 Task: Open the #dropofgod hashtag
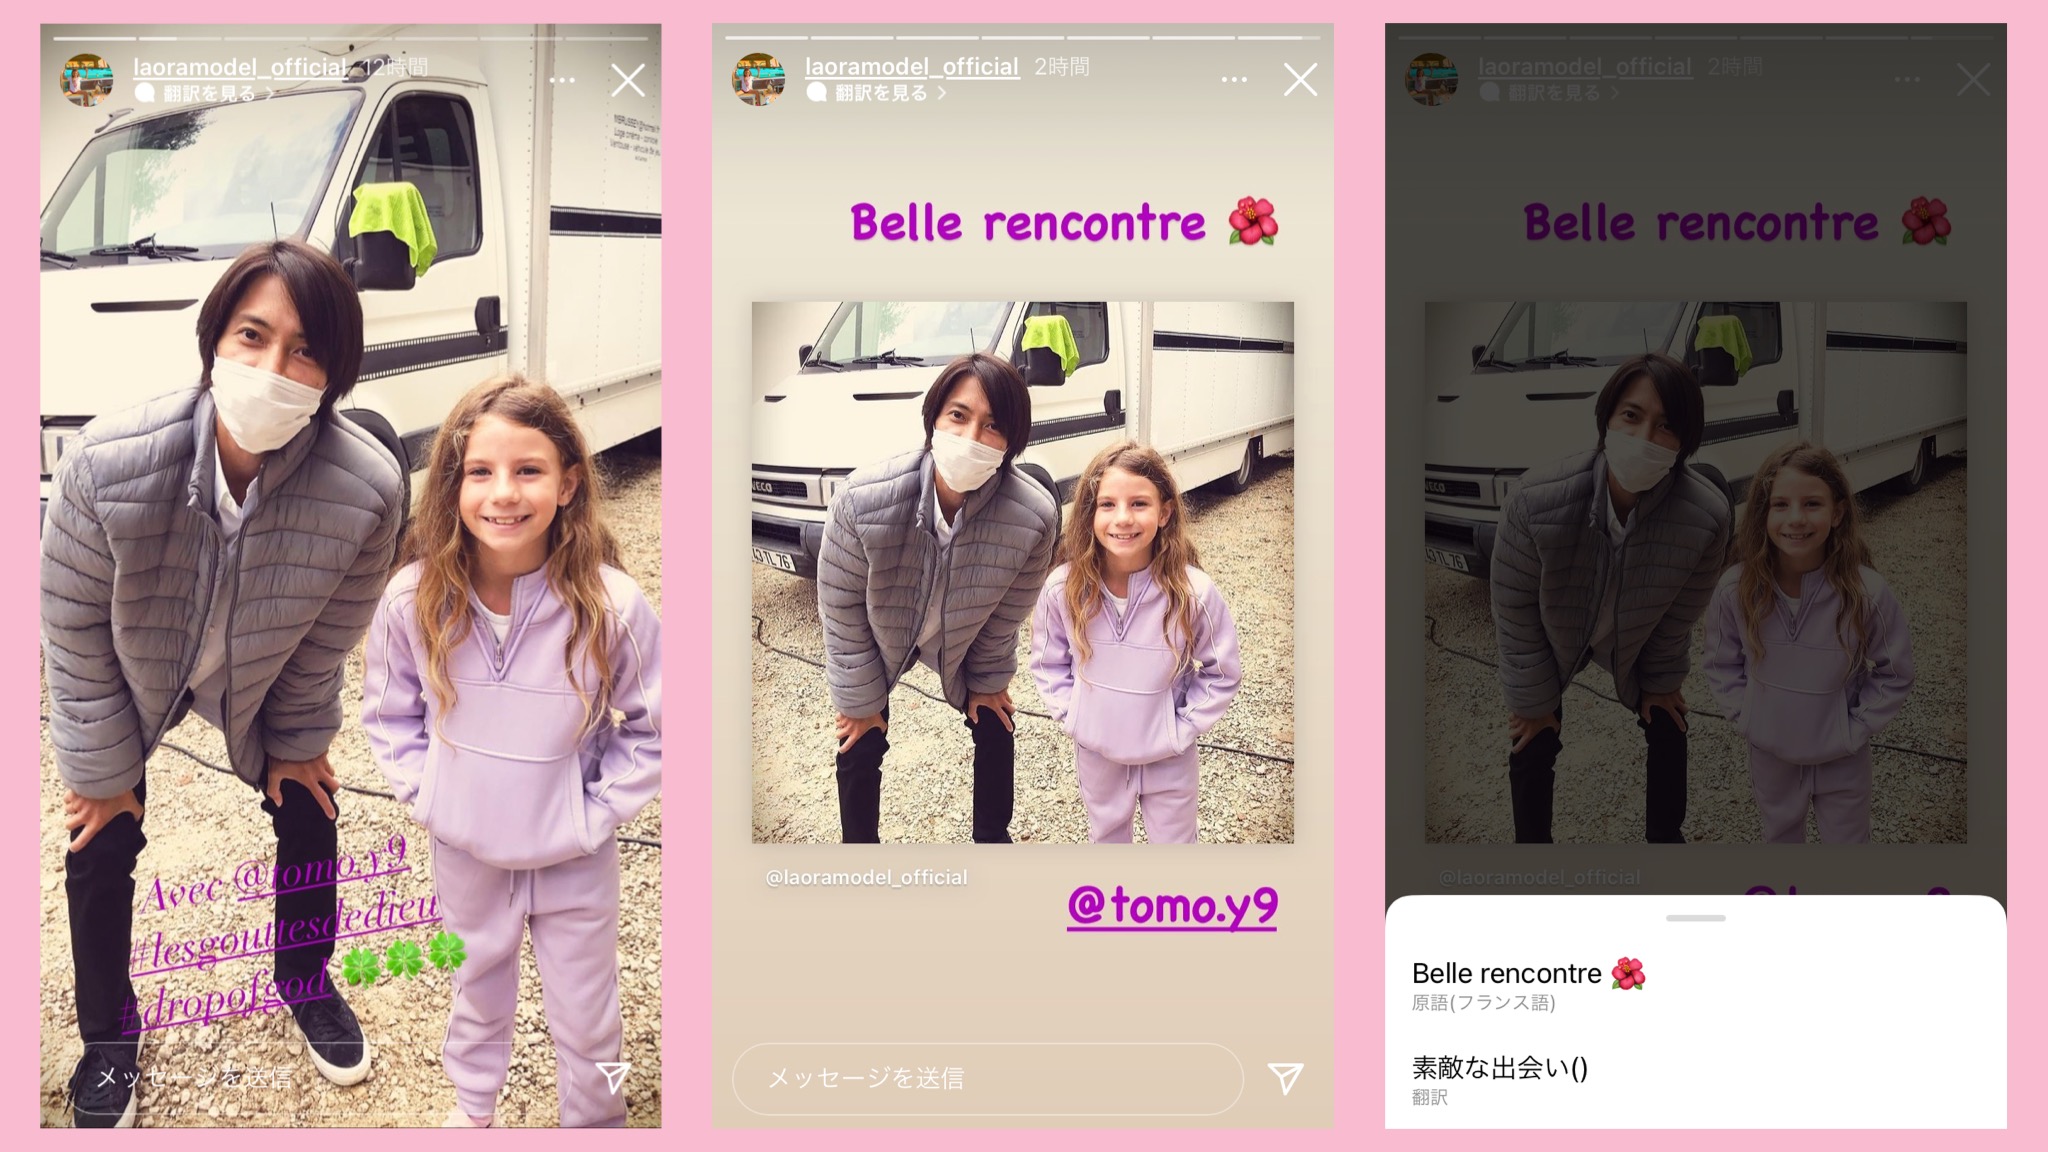tap(225, 997)
